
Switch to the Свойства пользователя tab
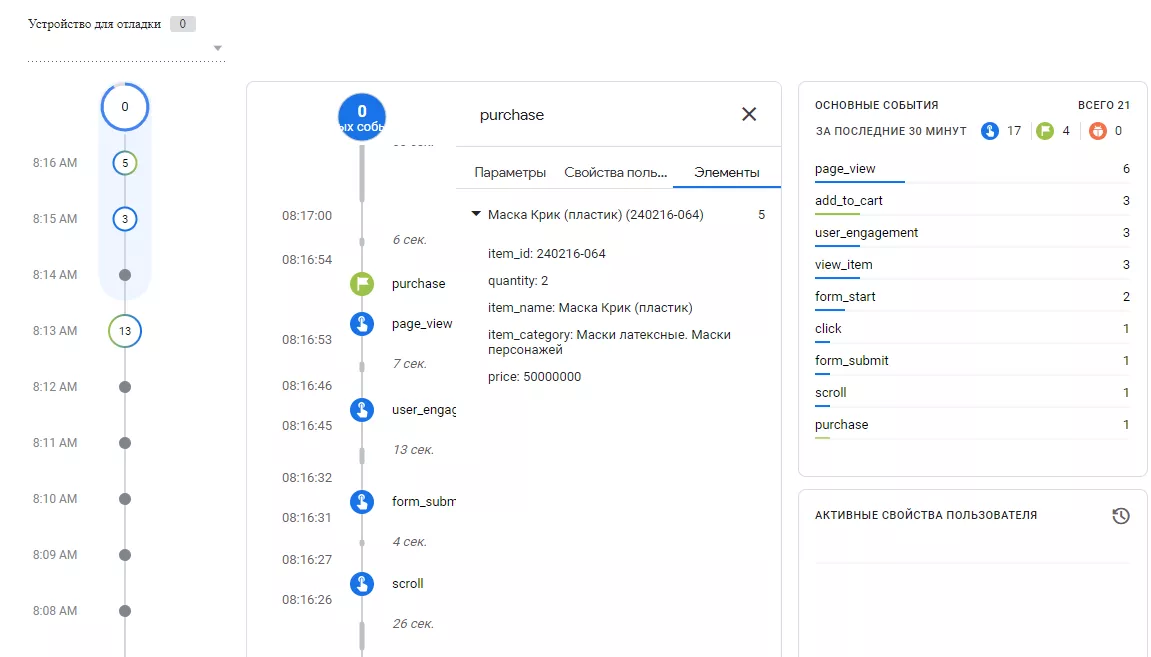pyautogui.click(x=615, y=173)
